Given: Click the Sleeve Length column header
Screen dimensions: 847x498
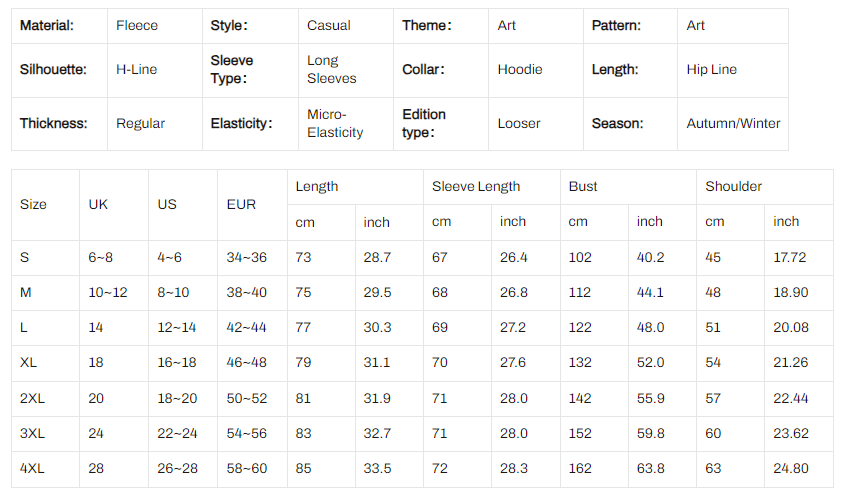Looking at the screenshot, I should click(x=476, y=186).
